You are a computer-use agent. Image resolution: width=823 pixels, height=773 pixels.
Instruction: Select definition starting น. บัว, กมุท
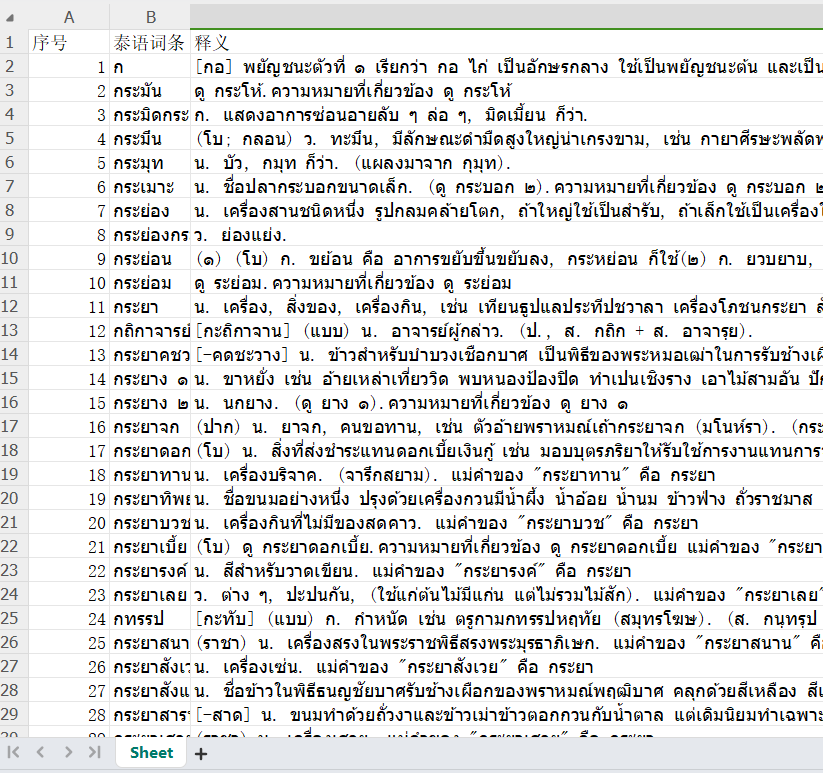tap(507, 163)
